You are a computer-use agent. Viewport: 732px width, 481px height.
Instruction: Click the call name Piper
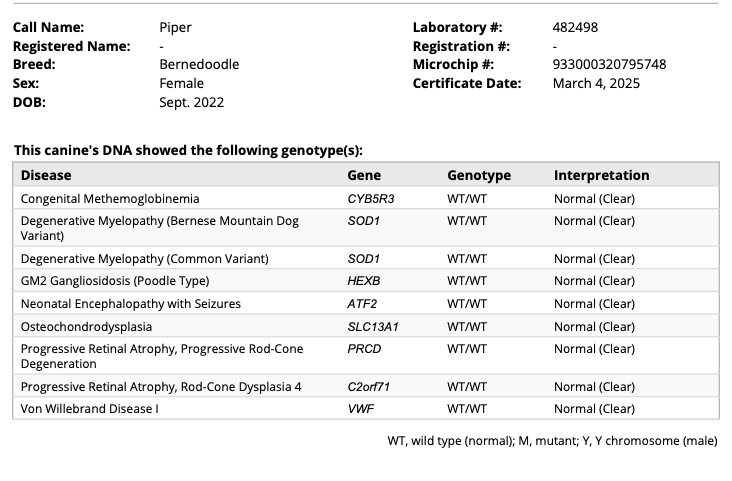tap(175, 27)
